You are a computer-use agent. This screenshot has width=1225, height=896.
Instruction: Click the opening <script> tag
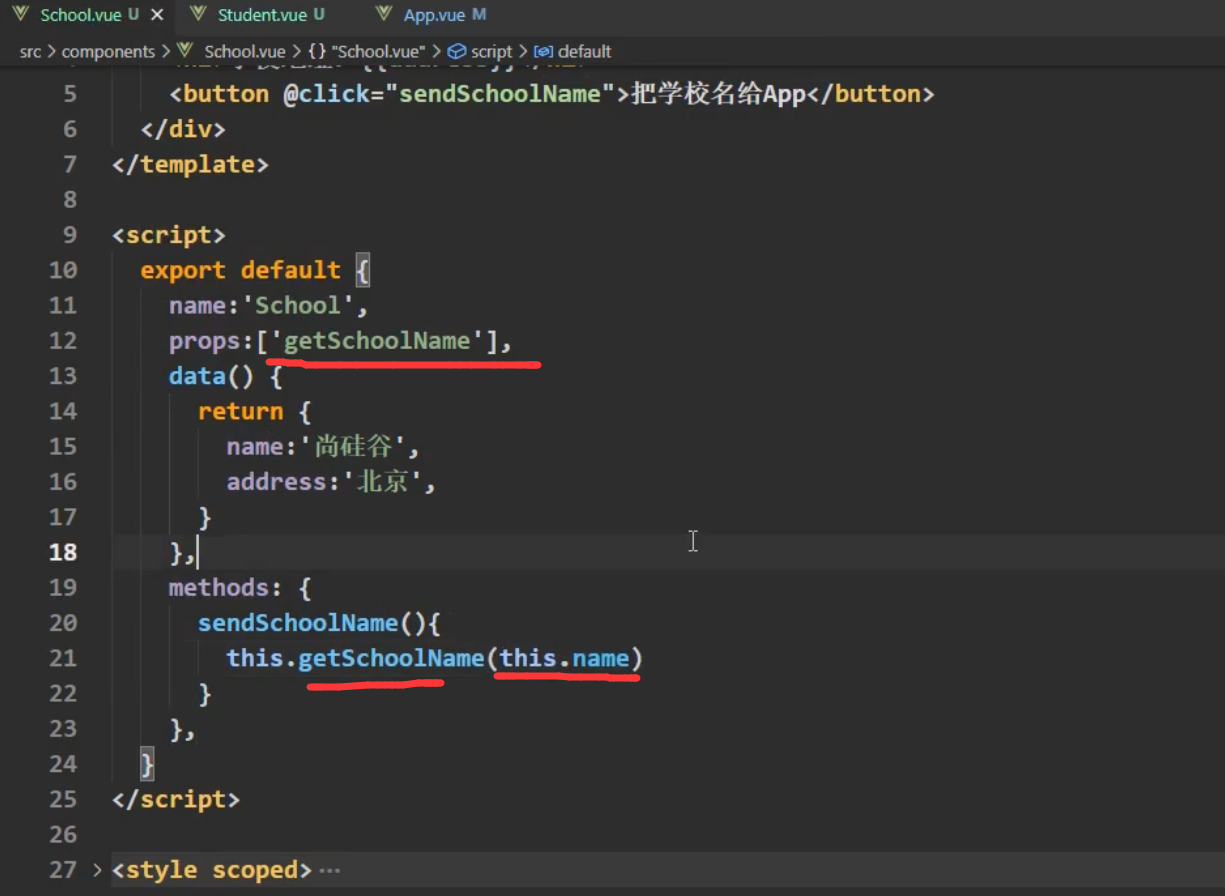tap(169, 235)
